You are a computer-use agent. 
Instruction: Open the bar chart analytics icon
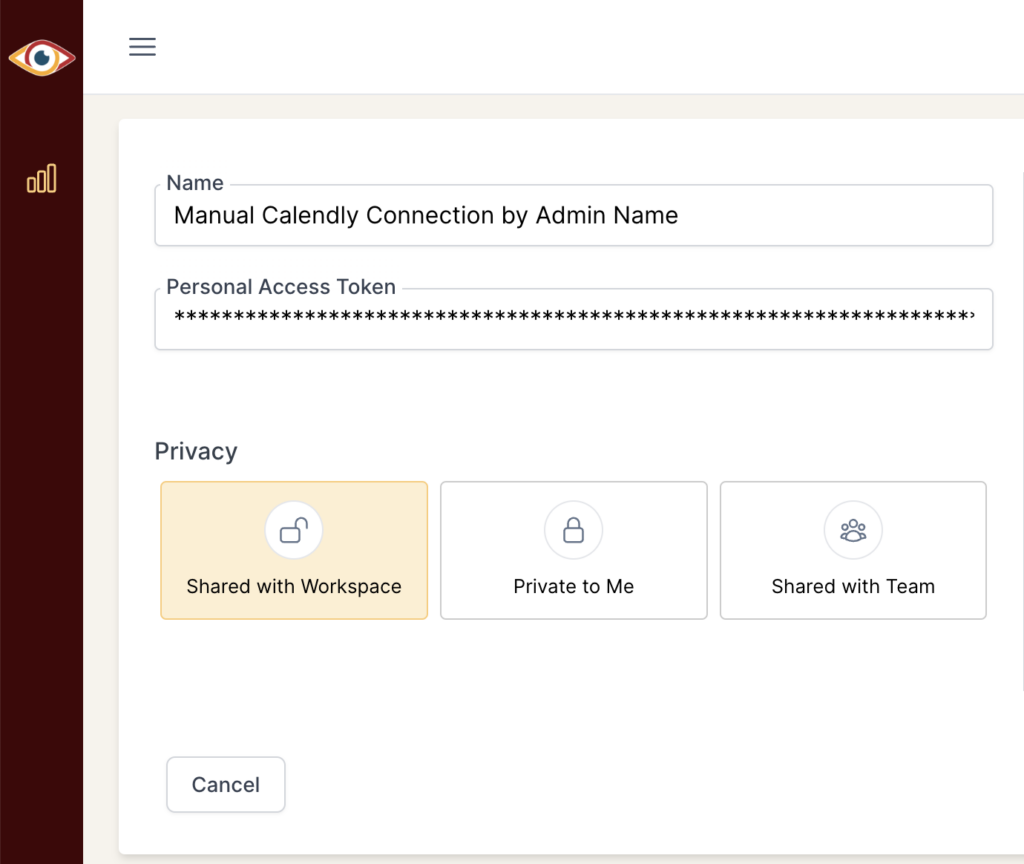pyautogui.click(x=41, y=179)
